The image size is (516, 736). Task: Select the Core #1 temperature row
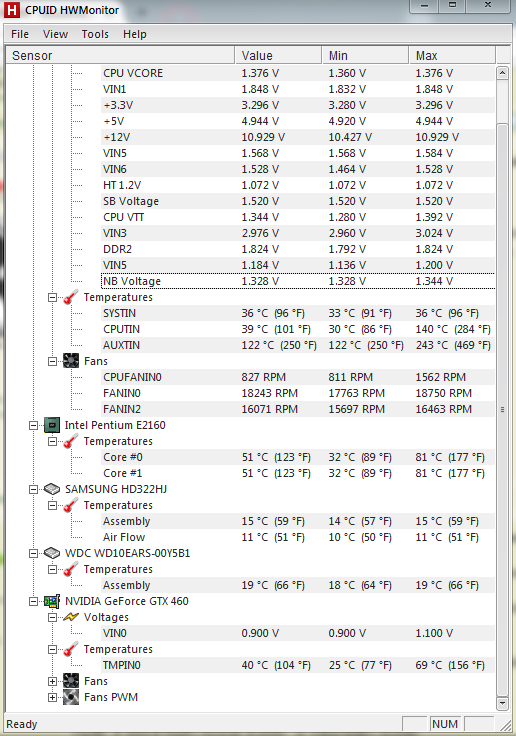coord(298,473)
